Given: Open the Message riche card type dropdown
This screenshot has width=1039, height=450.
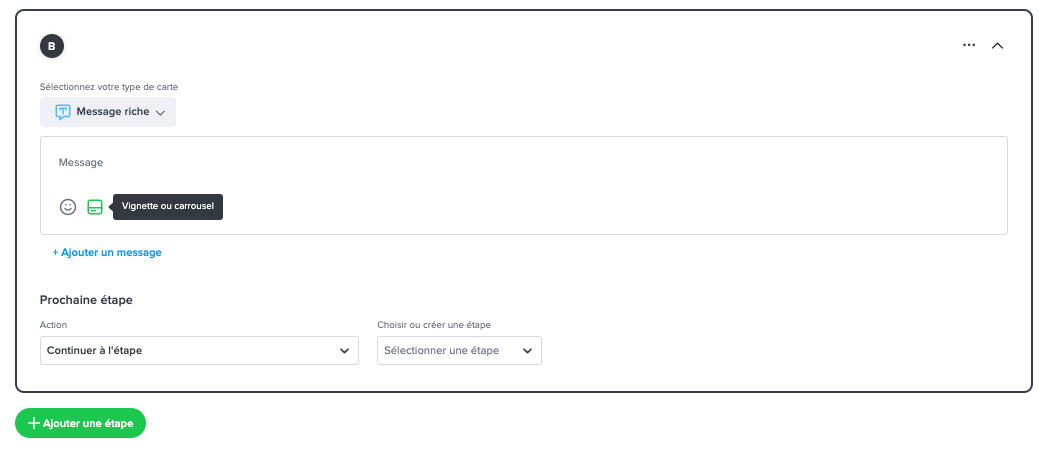Looking at the screenshot, I should click(x=108, y=112).
